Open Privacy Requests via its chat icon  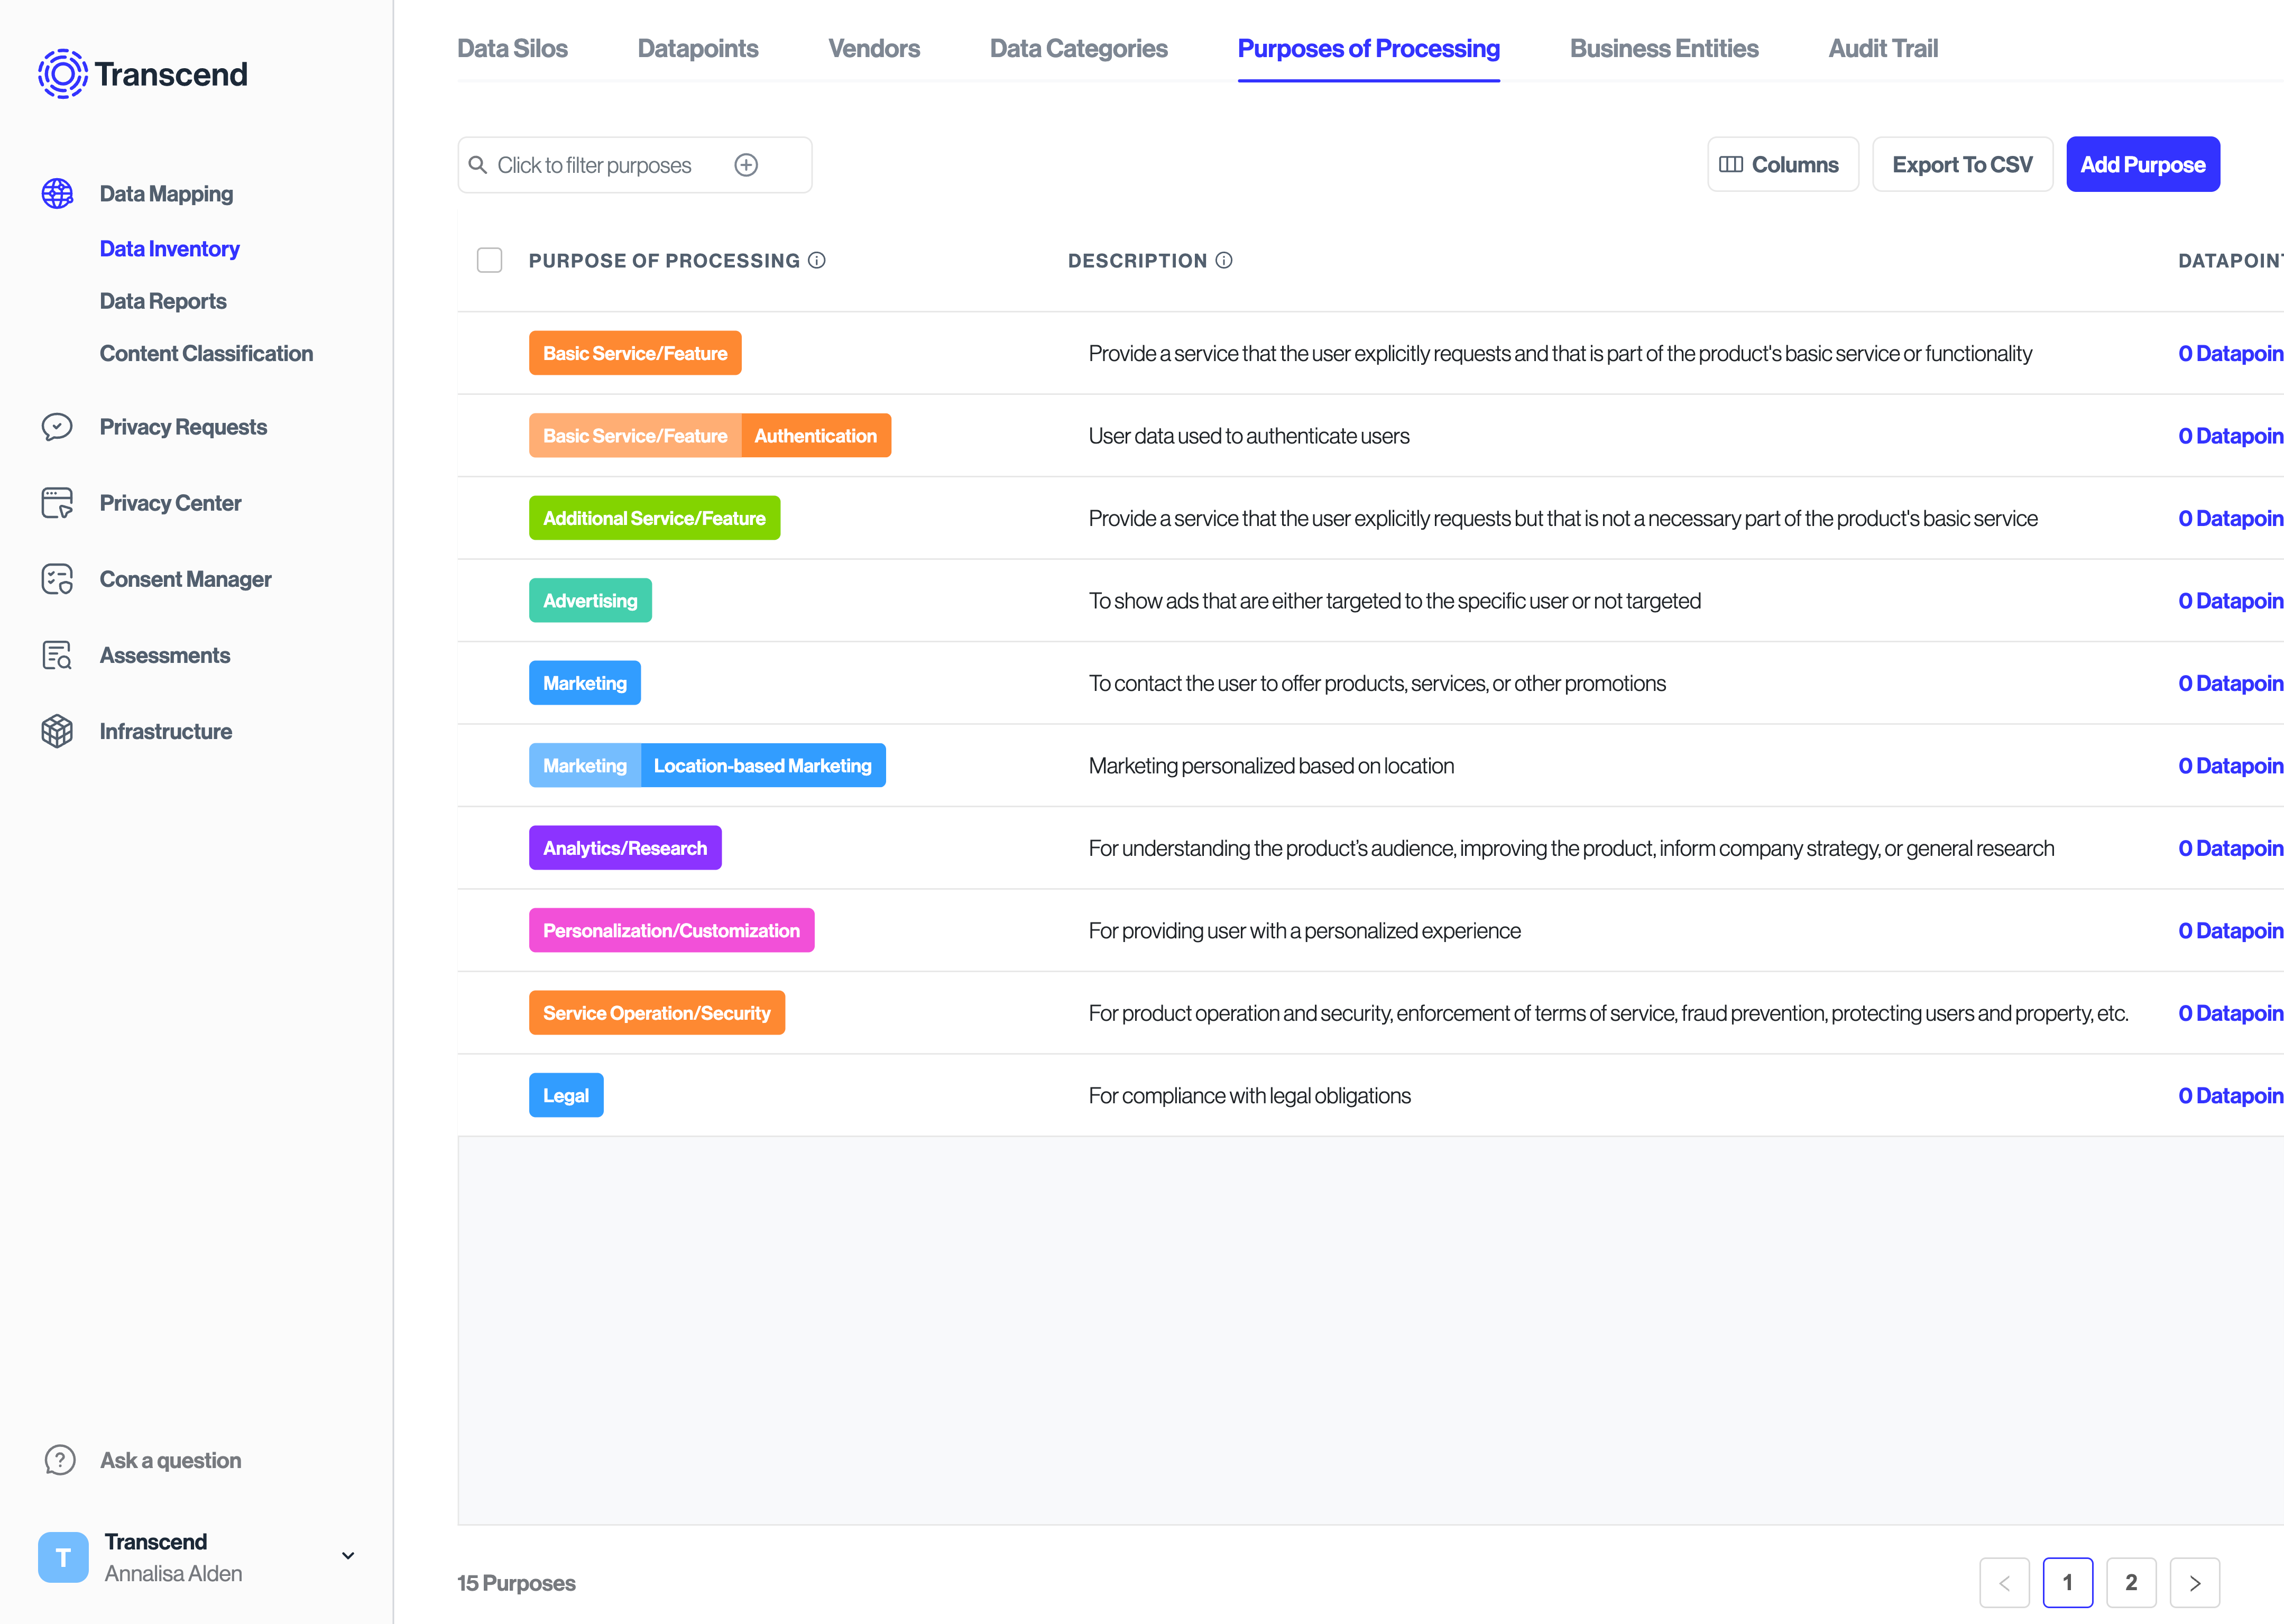[57, 427]
